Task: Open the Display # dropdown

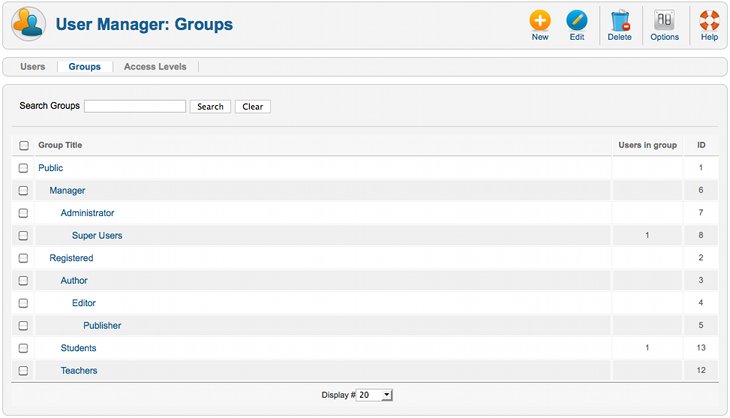Action: (x=376, y=395)
